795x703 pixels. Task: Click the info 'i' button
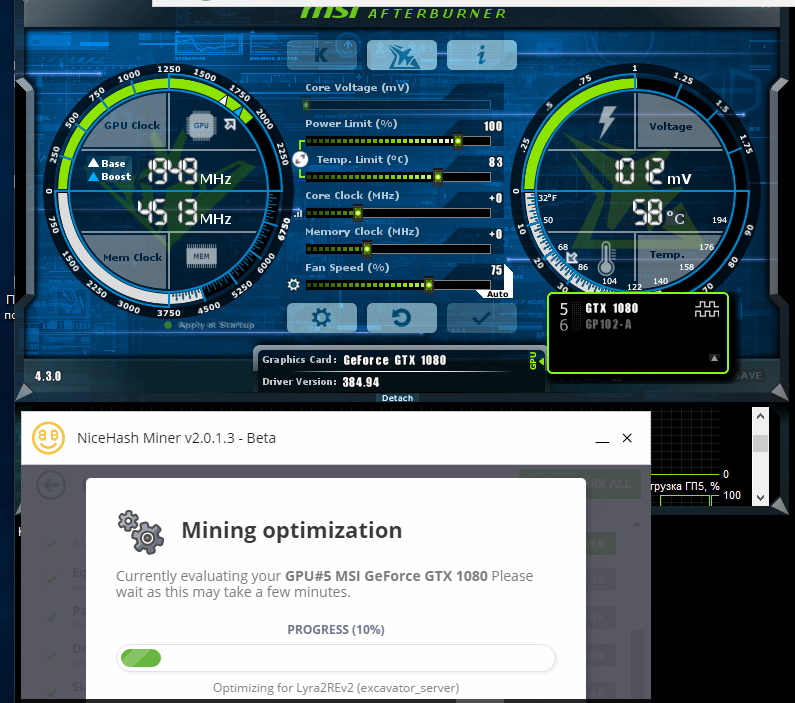click(x=481, y=55)
